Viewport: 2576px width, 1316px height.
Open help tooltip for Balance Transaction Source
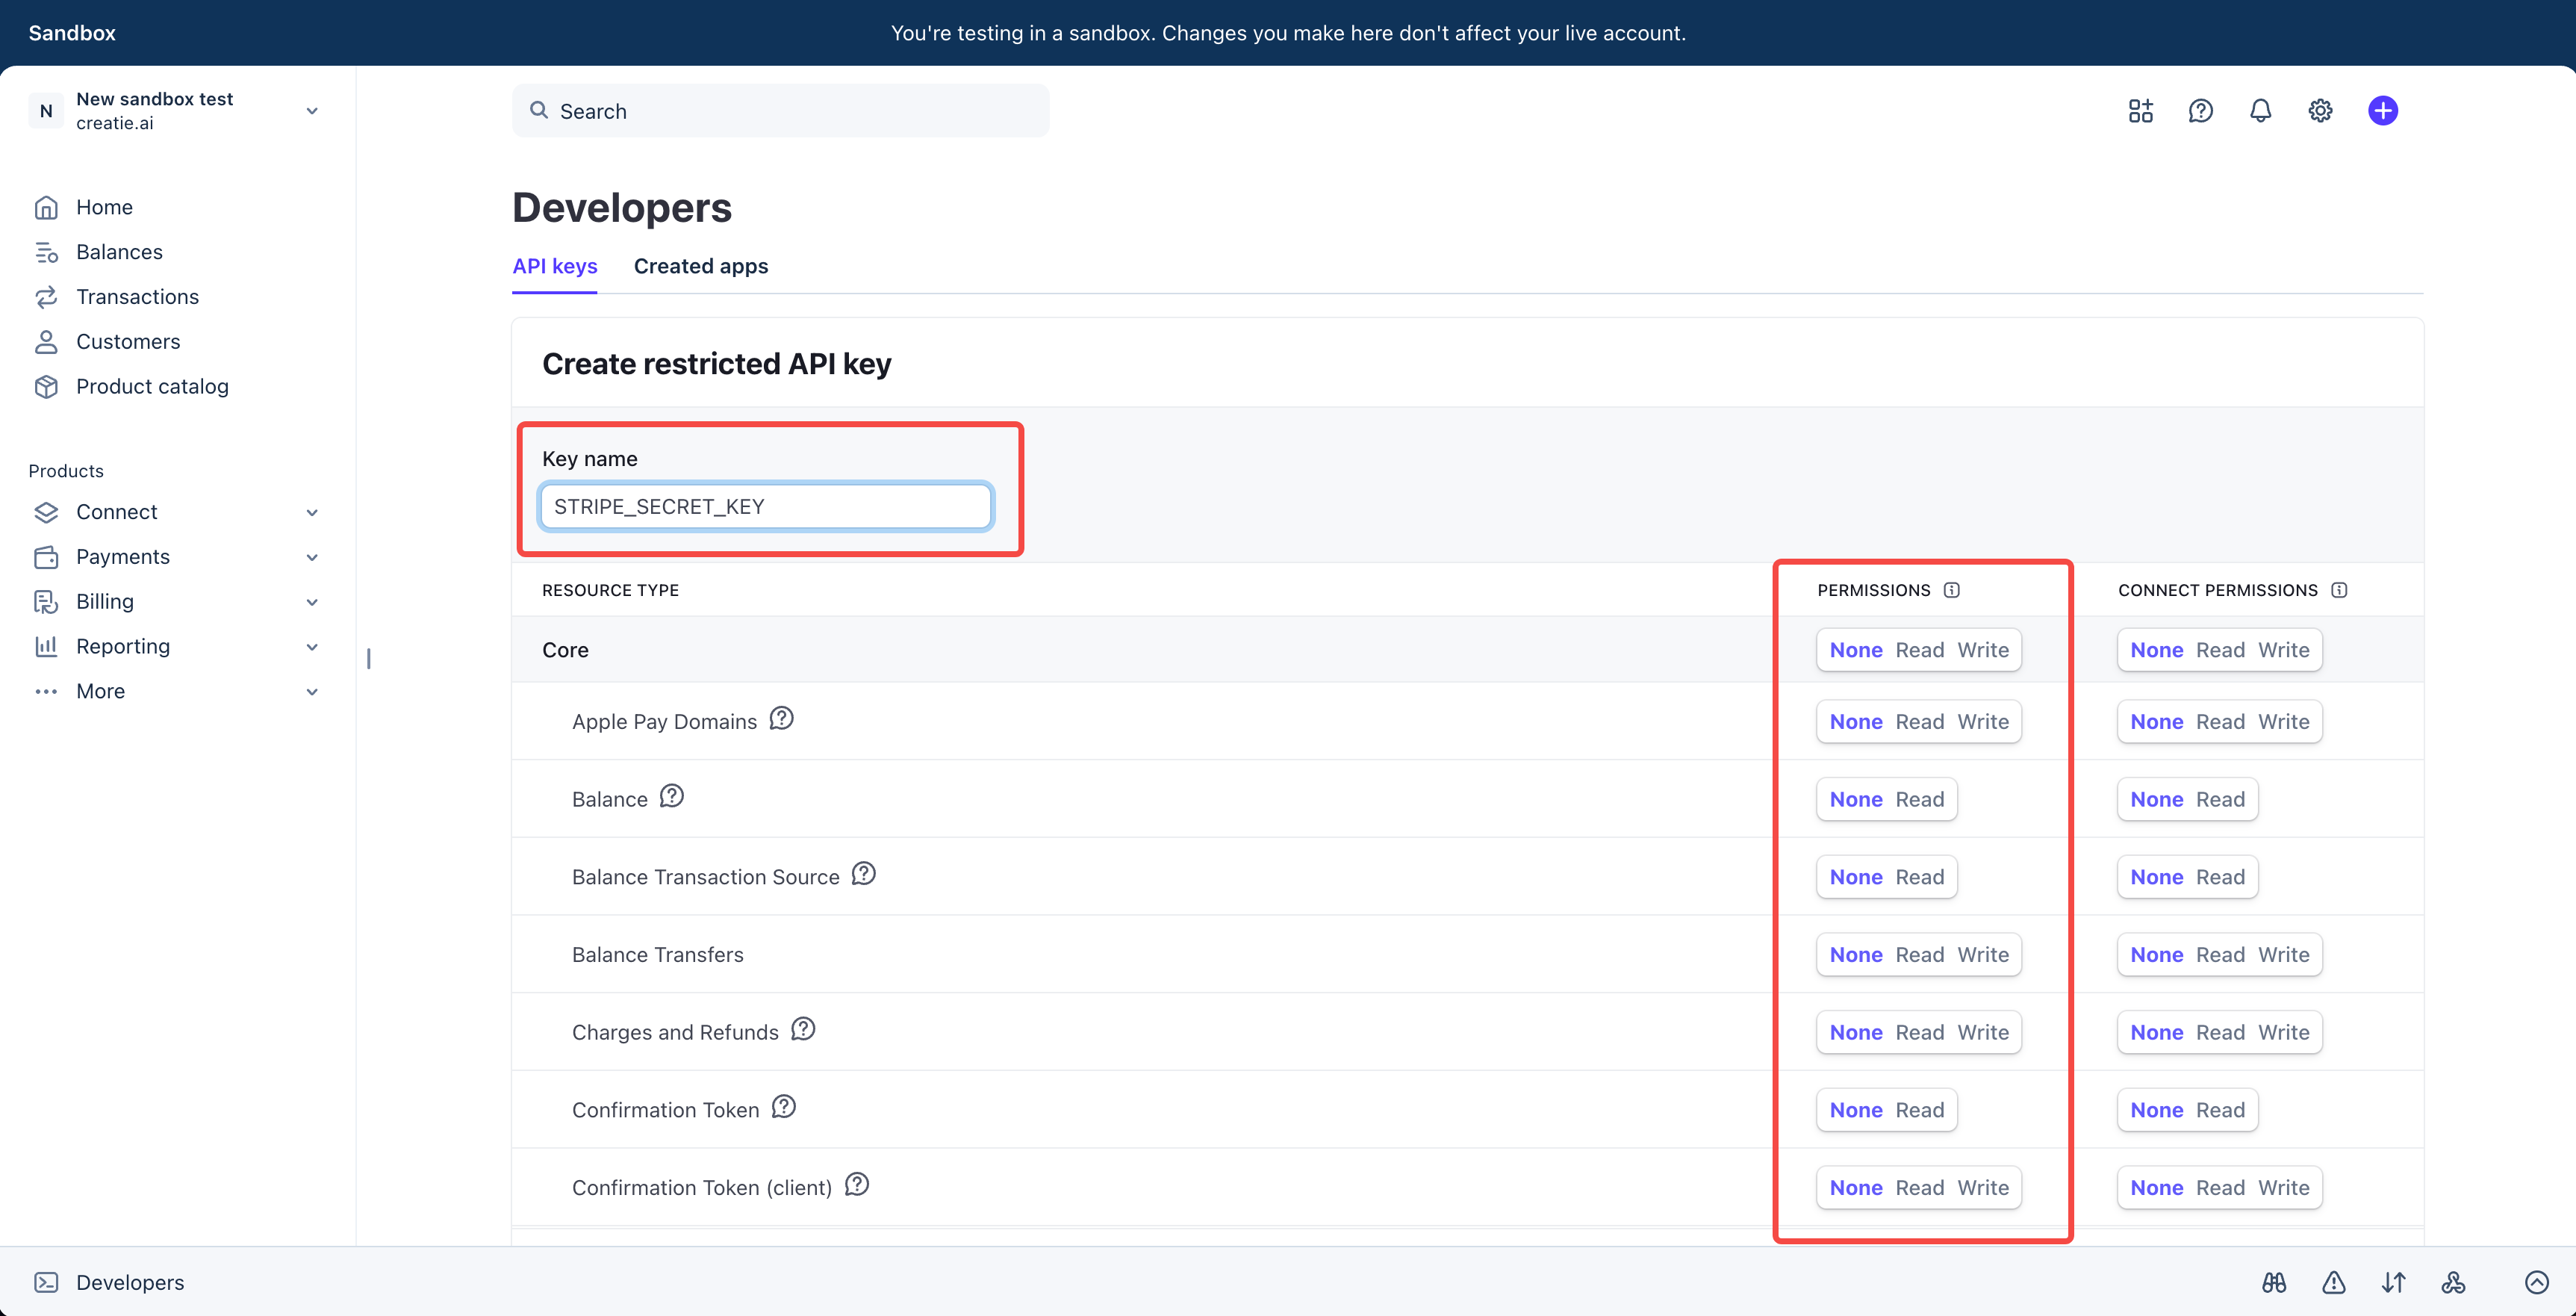pyautogui.click(x=863, y=874)
